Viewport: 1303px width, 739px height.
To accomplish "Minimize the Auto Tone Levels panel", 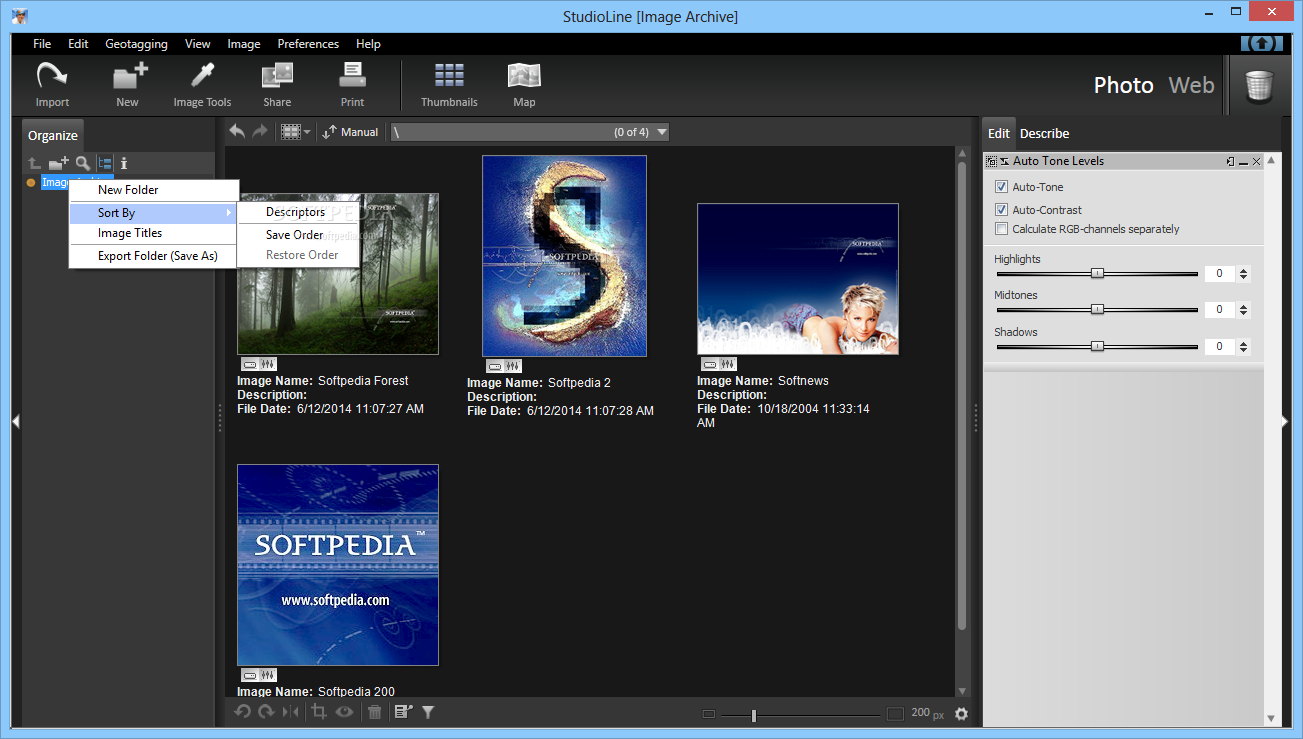I will [x=1243, y=161].
